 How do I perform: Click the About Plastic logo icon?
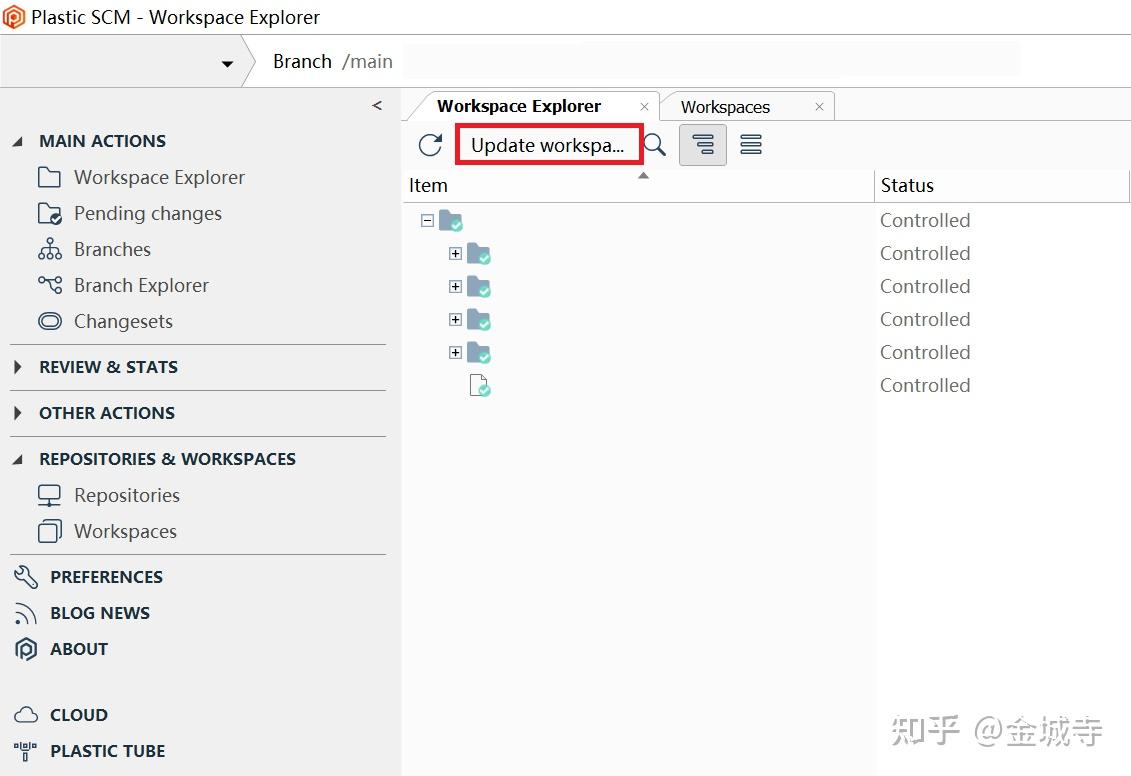coord(25,649)
